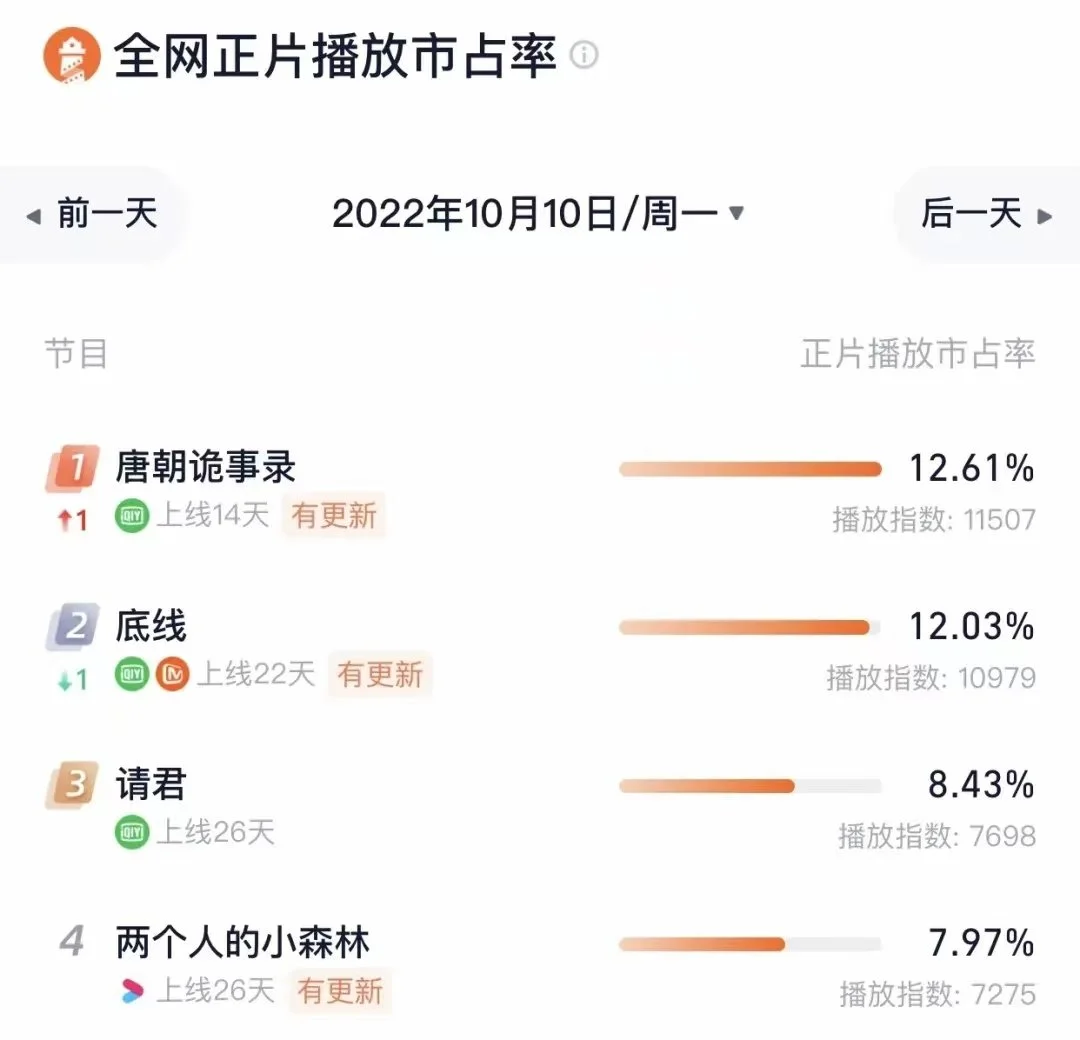Click the Mango TV icon under 底线
The height and width of the screenshot is (1040, 1080).
pos(172,674)
